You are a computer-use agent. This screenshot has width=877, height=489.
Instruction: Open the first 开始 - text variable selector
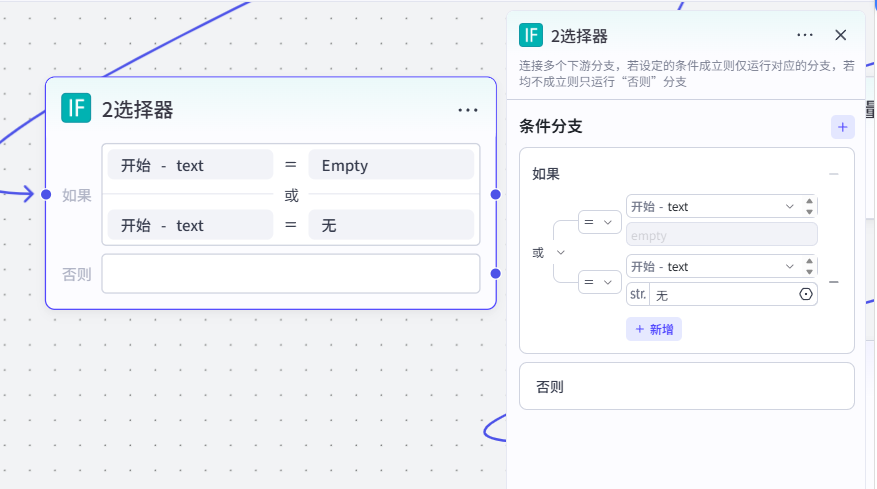tap(713, 206)
